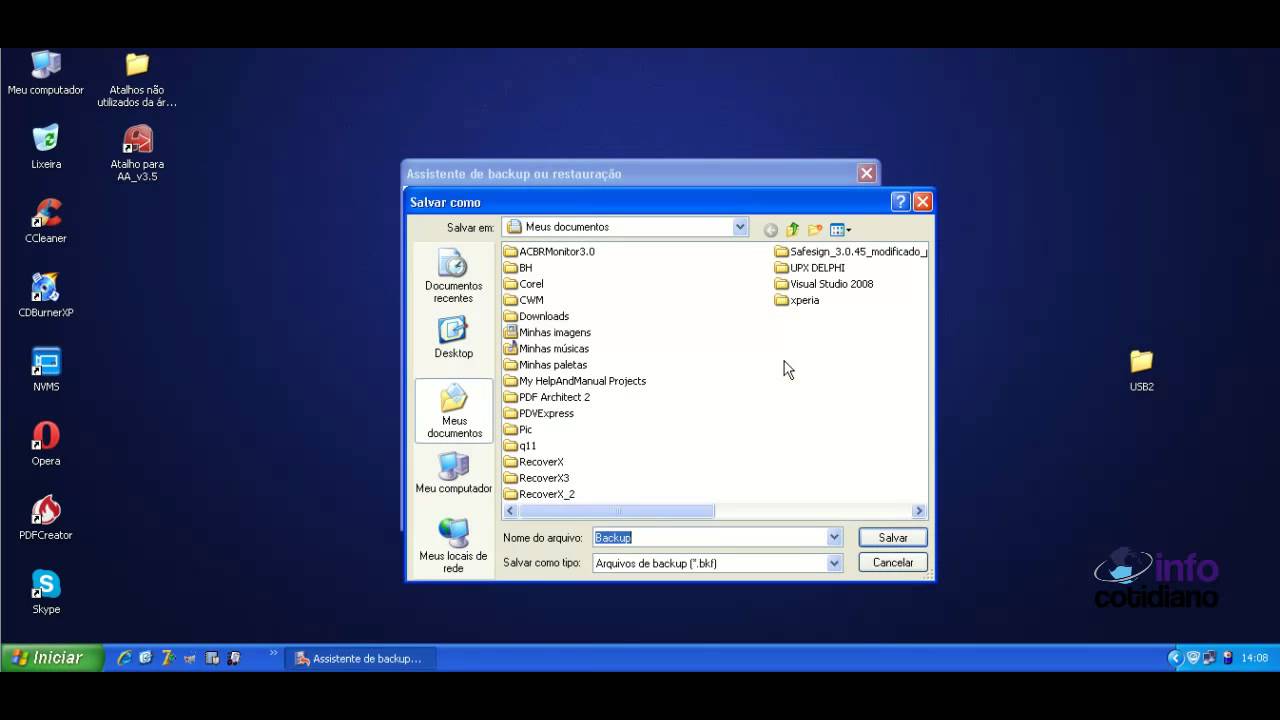
Task: Select the PDFCreator desktop shortcut
Action: [46, 518]
